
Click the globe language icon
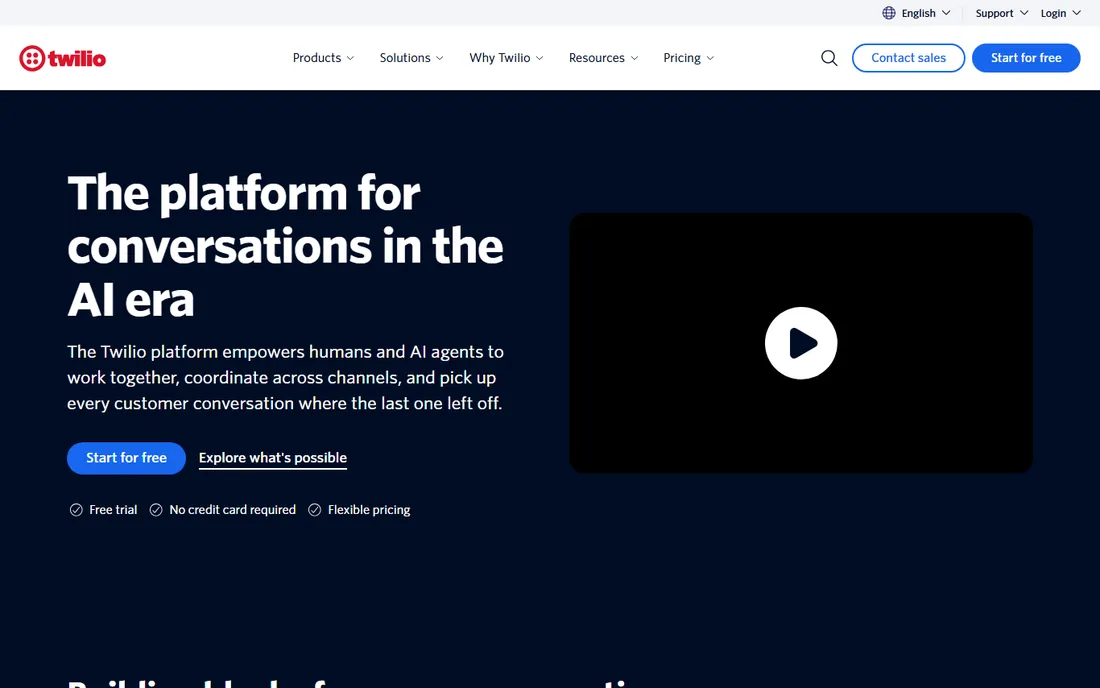889,13
